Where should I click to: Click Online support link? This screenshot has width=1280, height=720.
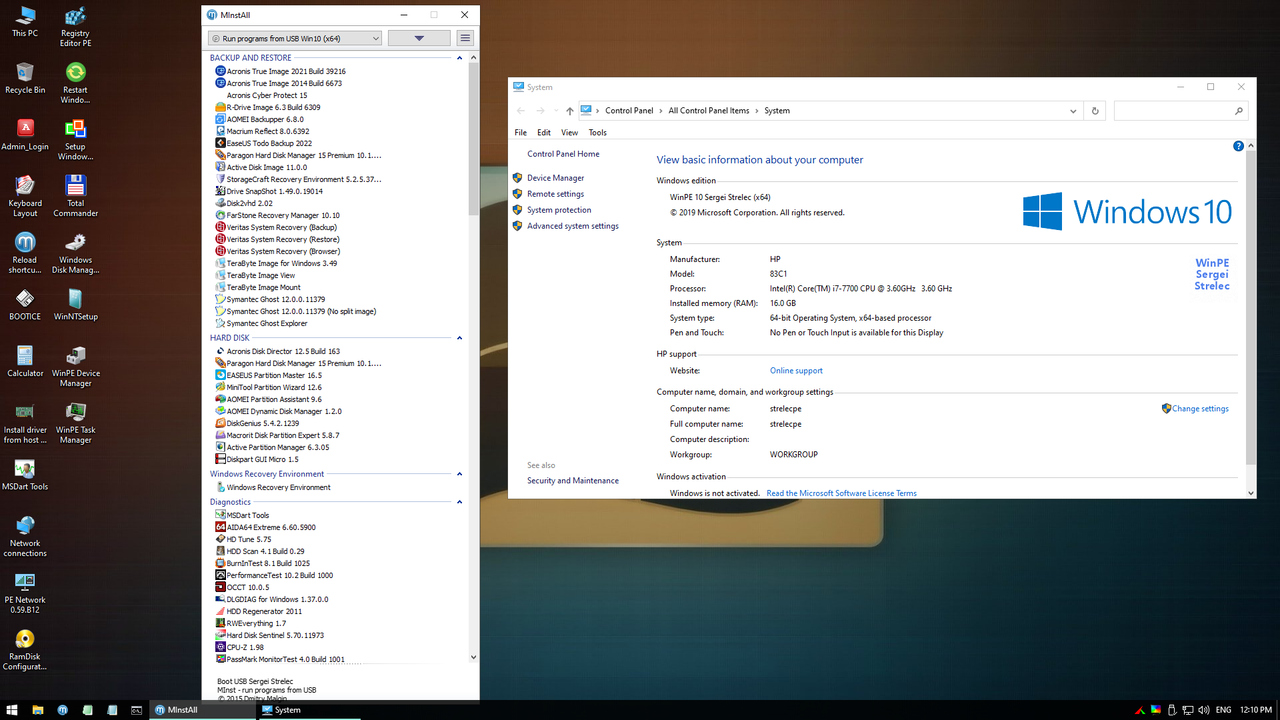click(796, 371)
